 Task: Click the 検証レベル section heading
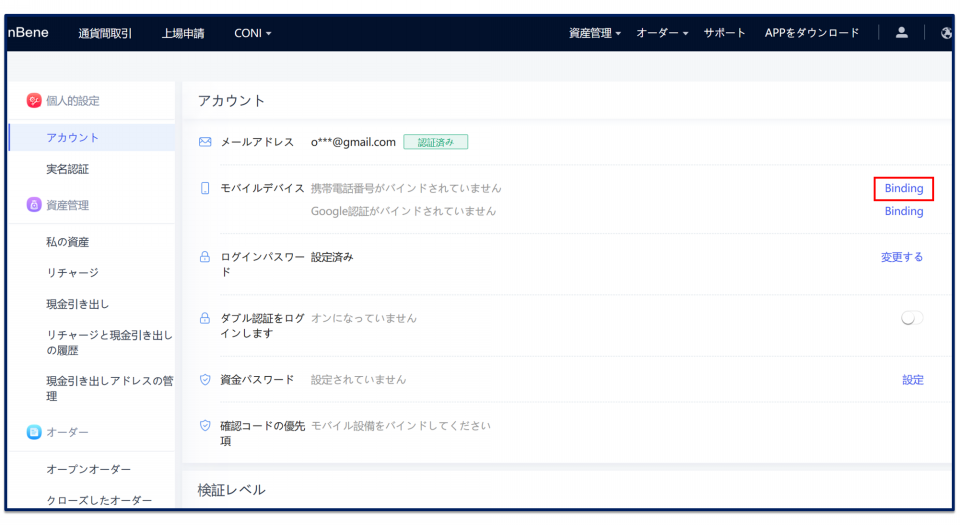tap(231, 490)
